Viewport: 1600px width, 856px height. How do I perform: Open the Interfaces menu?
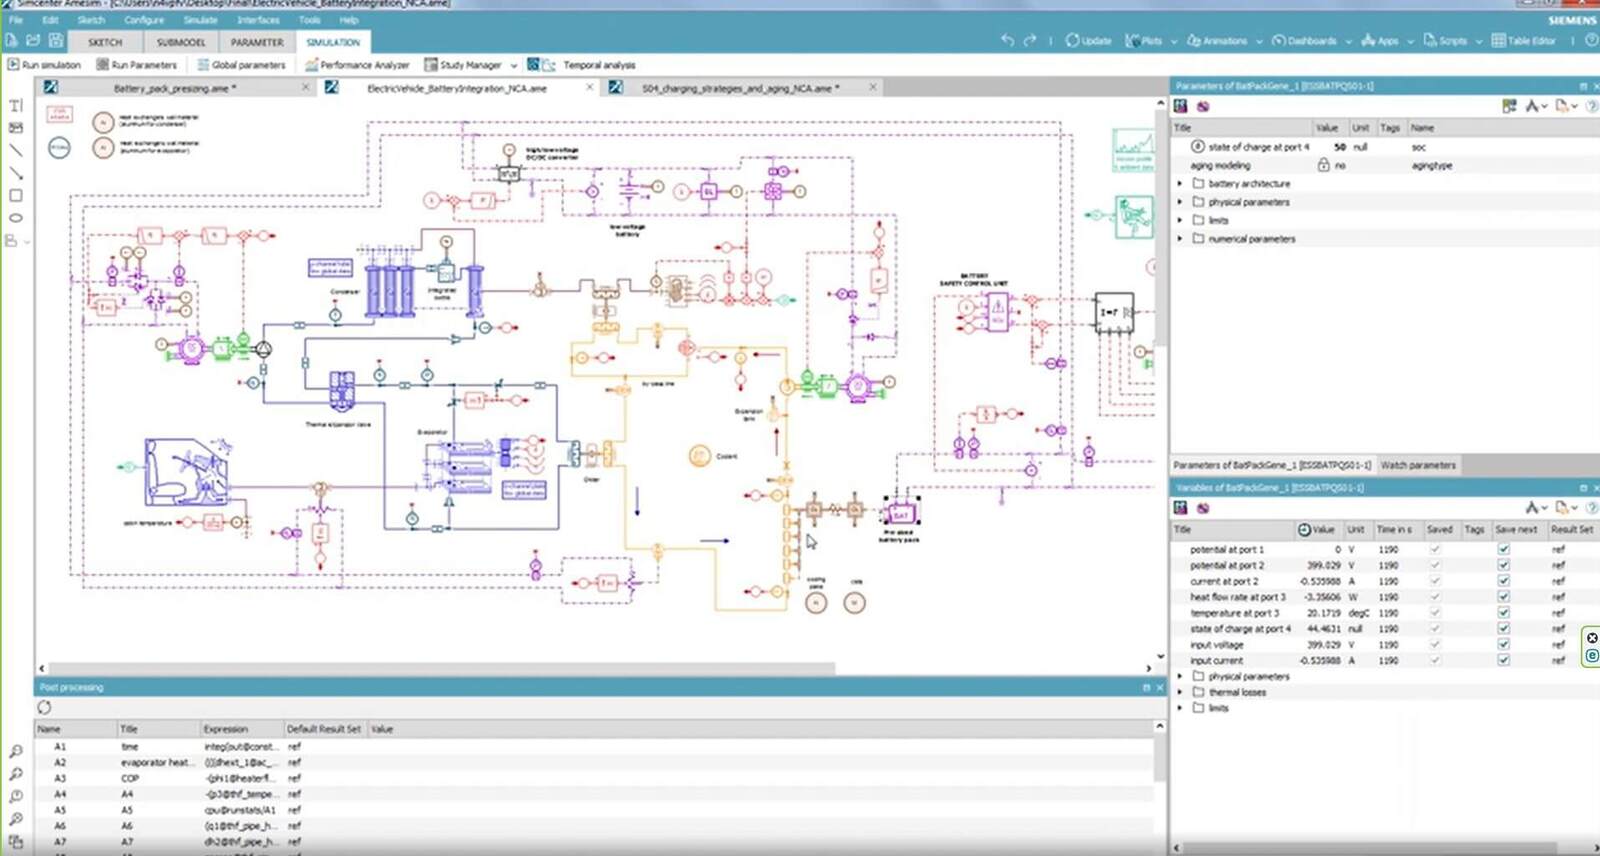tap(258, 20)
